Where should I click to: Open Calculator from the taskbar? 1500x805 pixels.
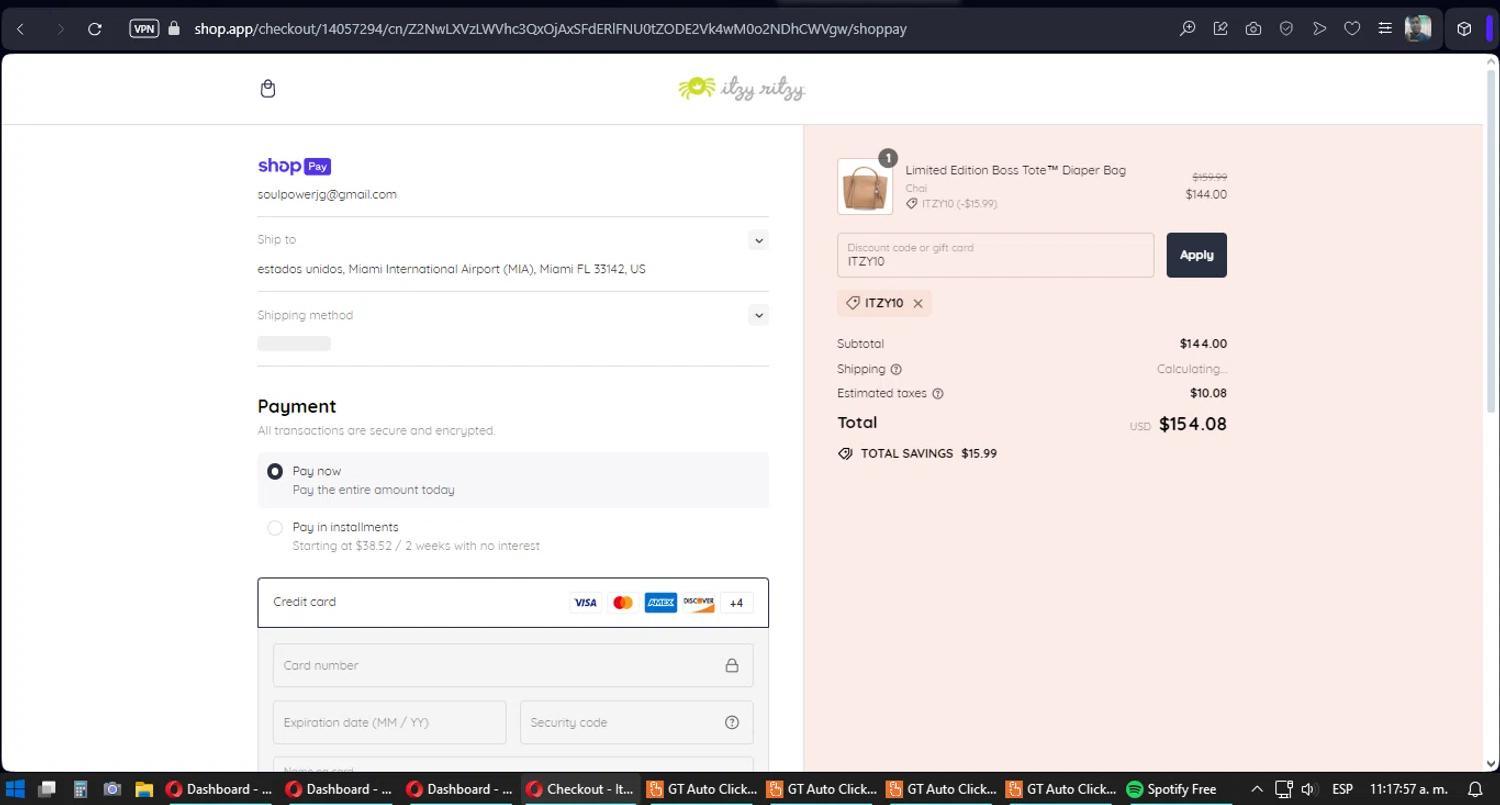point(80,789)
